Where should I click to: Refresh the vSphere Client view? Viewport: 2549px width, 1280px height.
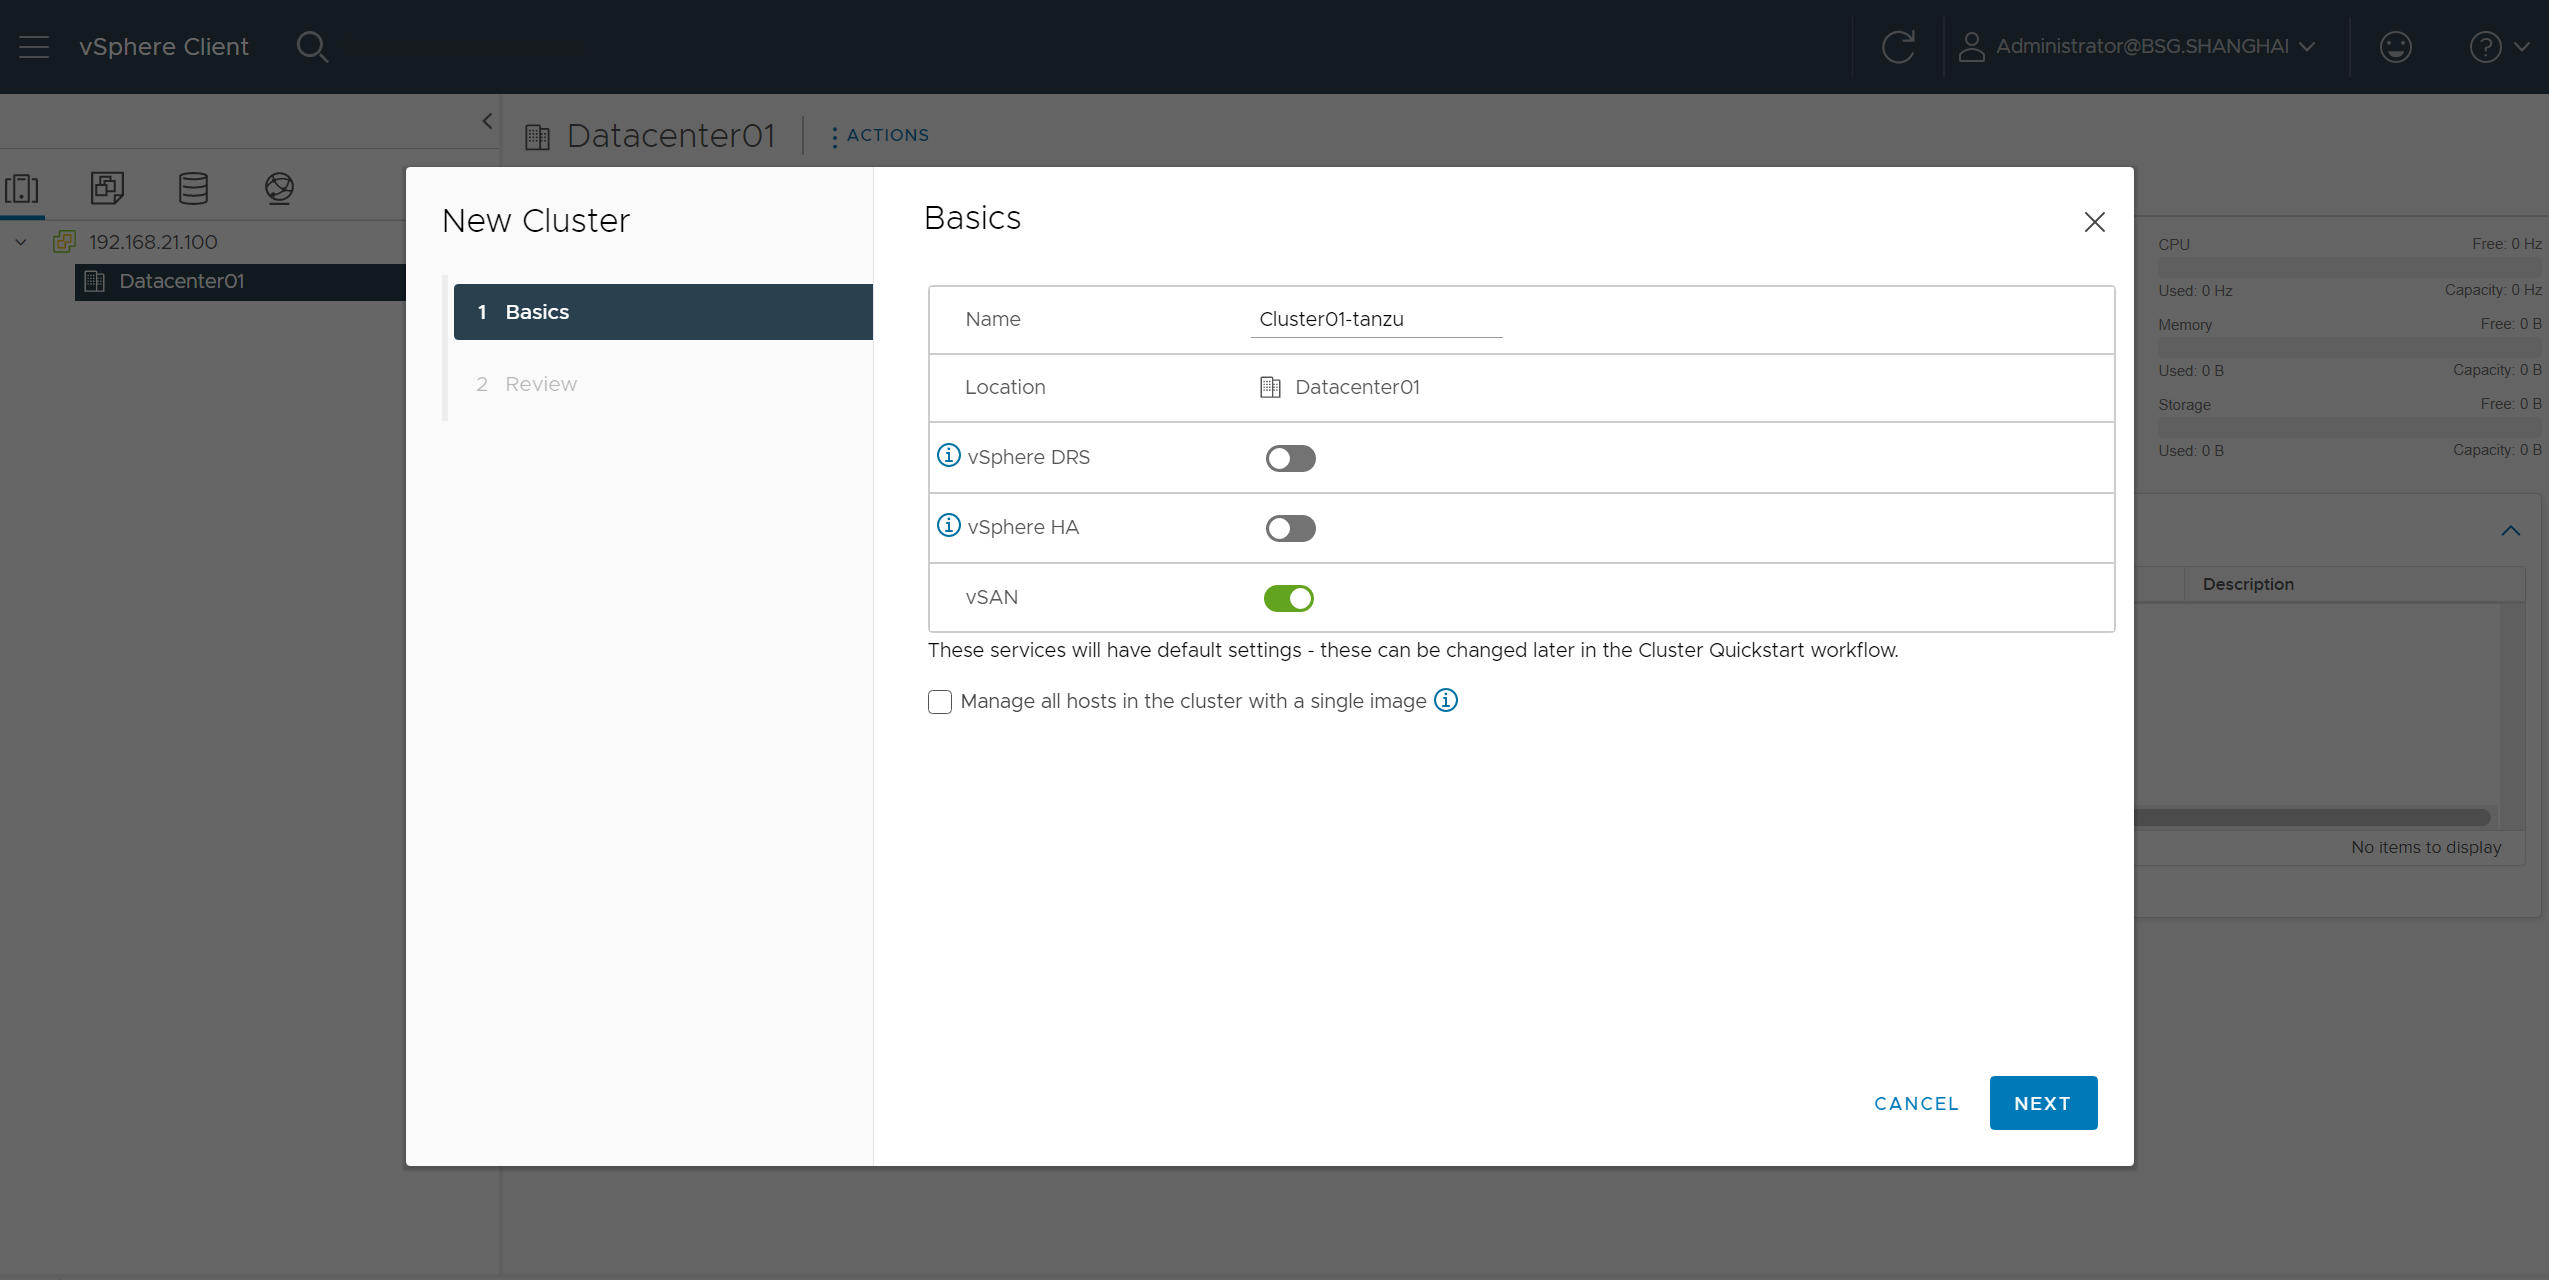pyautogui.click(x=1897, y=47)
